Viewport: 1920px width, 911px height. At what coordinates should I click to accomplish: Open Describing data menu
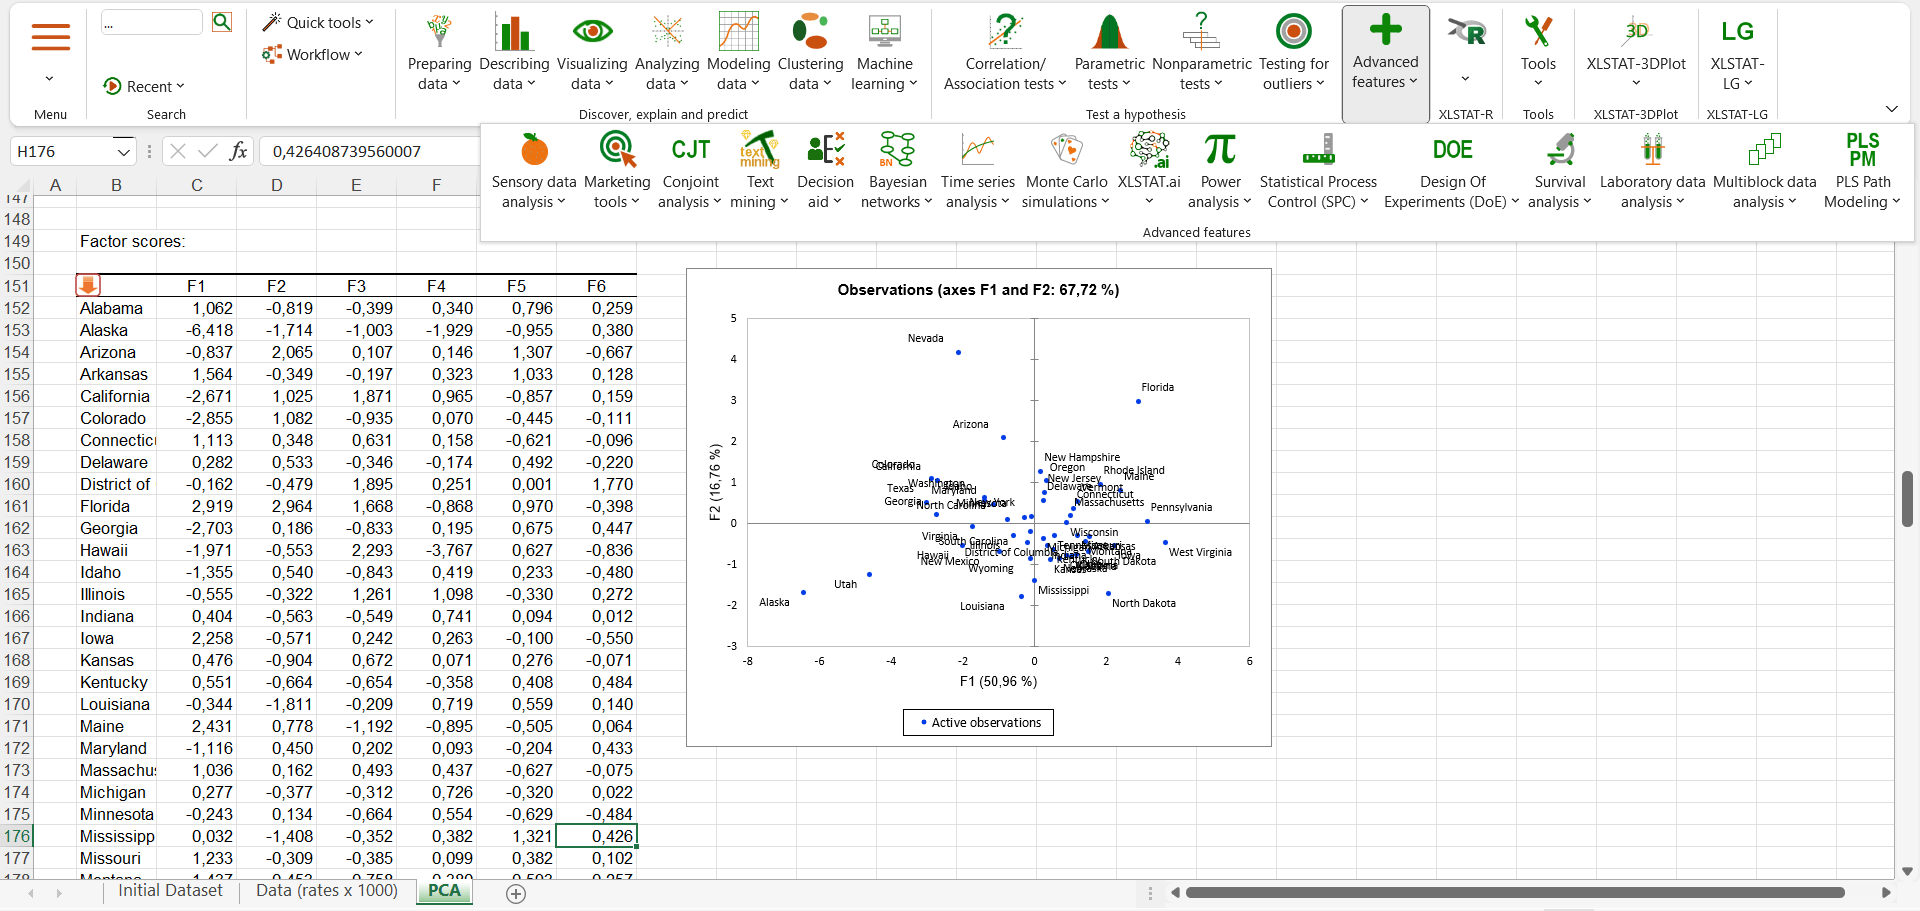tap(514, 54)
